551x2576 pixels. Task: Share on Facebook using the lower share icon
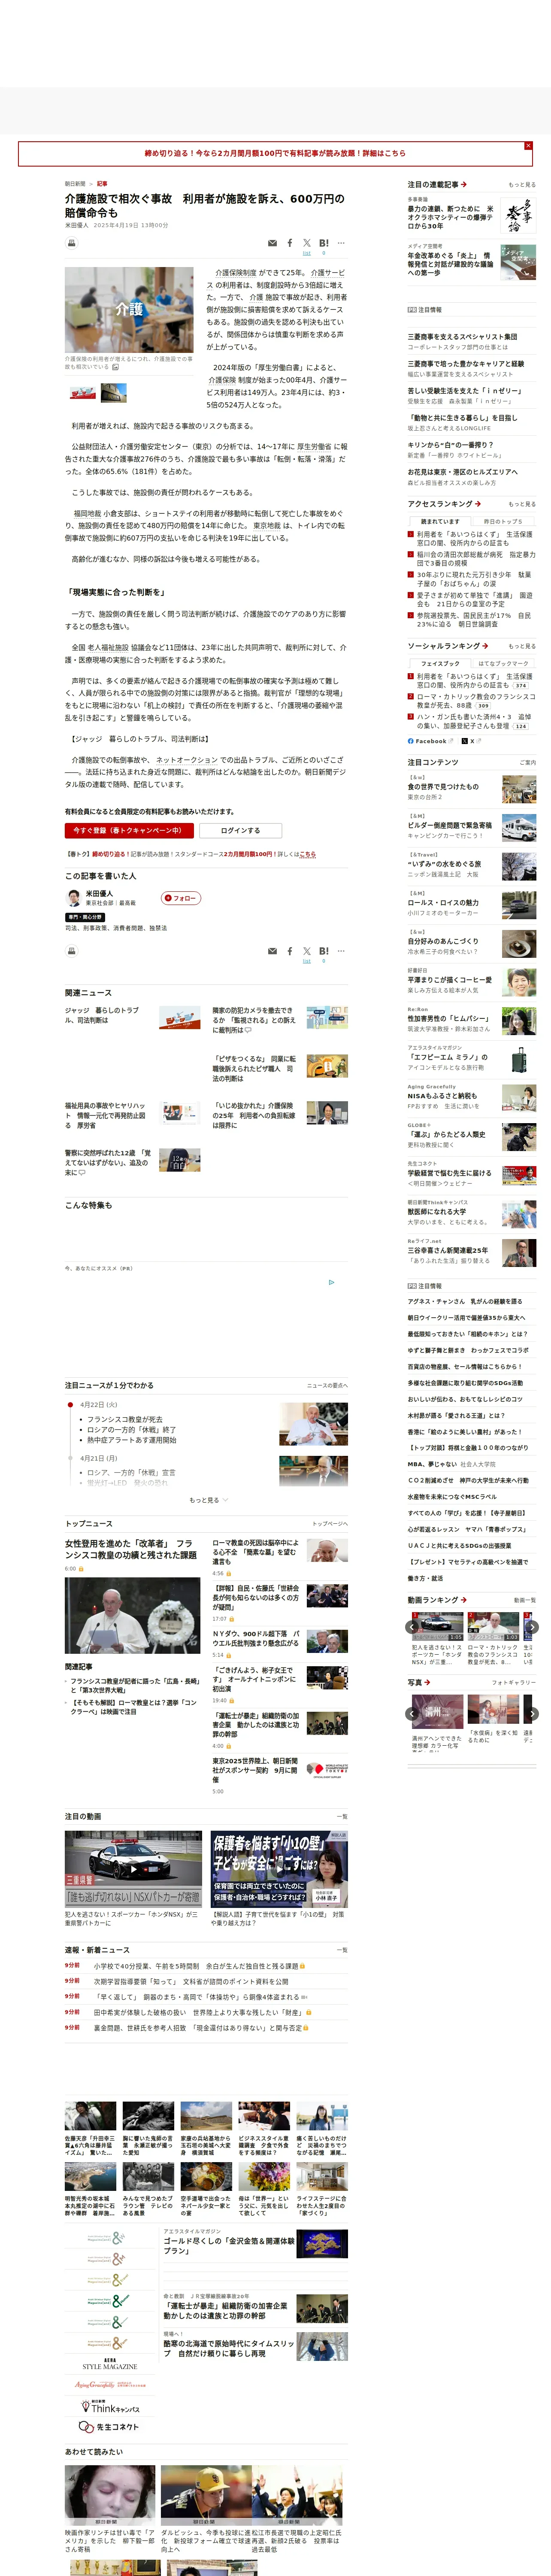pyautogui.click(x=290, y=951)
